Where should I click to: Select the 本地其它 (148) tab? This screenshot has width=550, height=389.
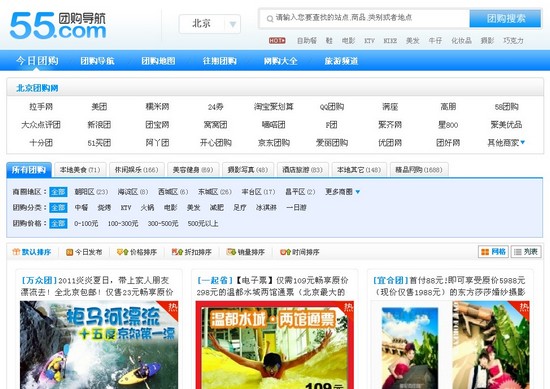tap(359, 170)
